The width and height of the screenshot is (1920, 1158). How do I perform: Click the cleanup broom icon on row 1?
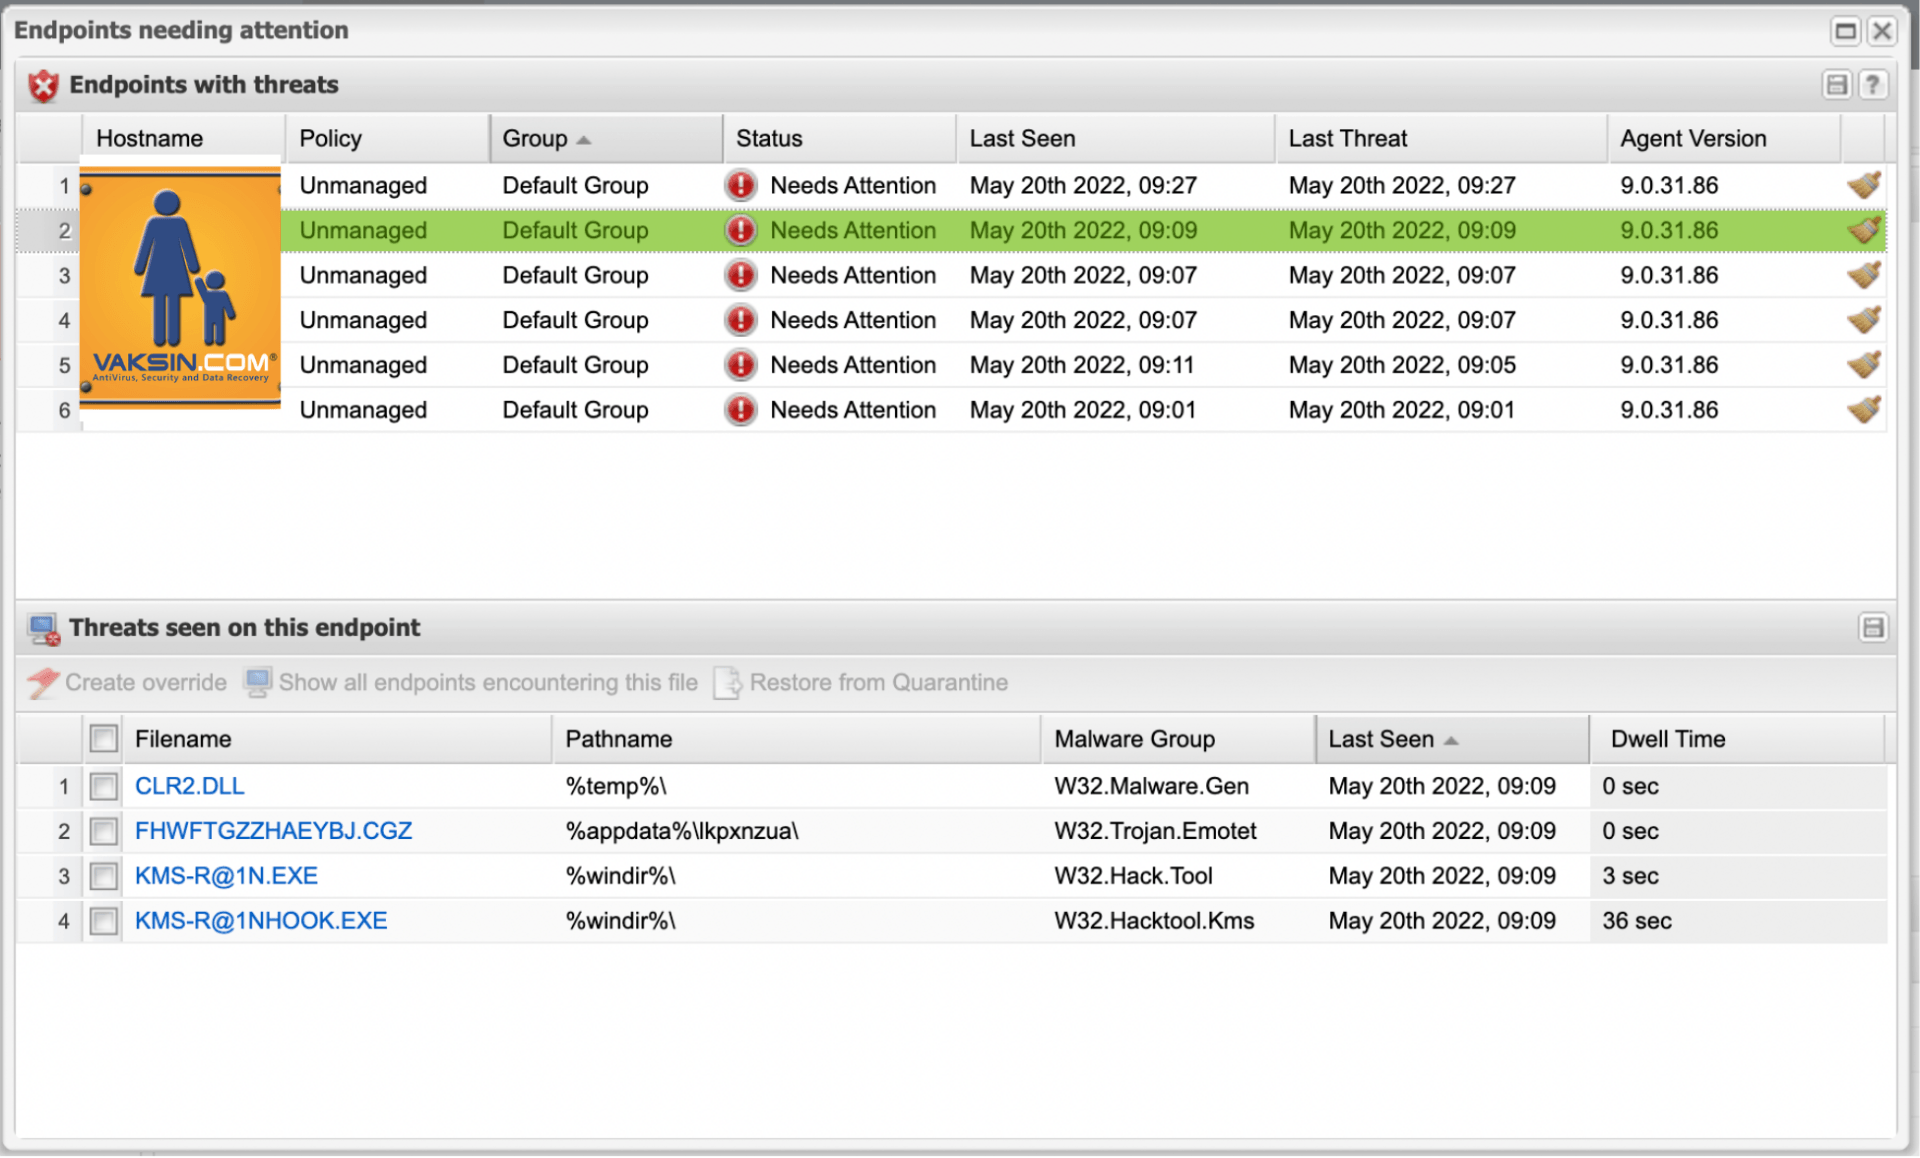tap(1863, 185)
